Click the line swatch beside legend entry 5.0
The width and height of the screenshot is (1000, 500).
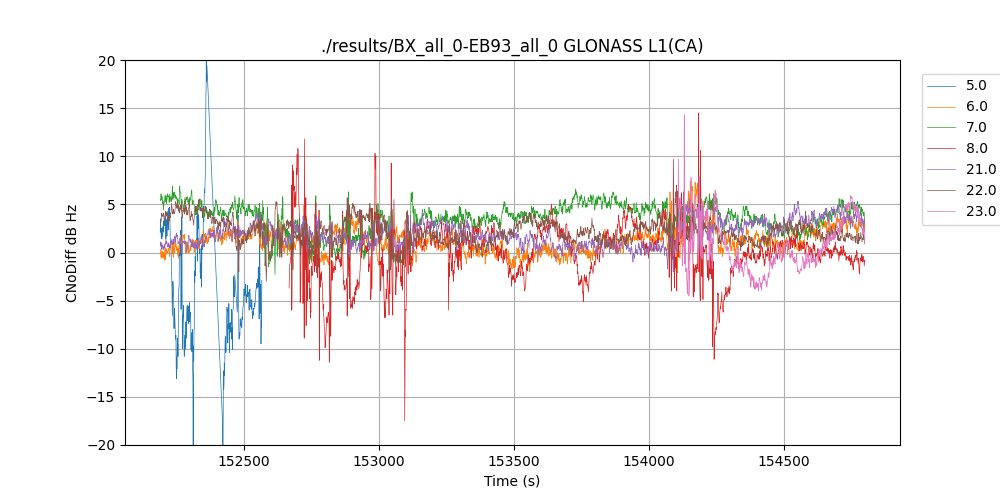click(943, 86)
